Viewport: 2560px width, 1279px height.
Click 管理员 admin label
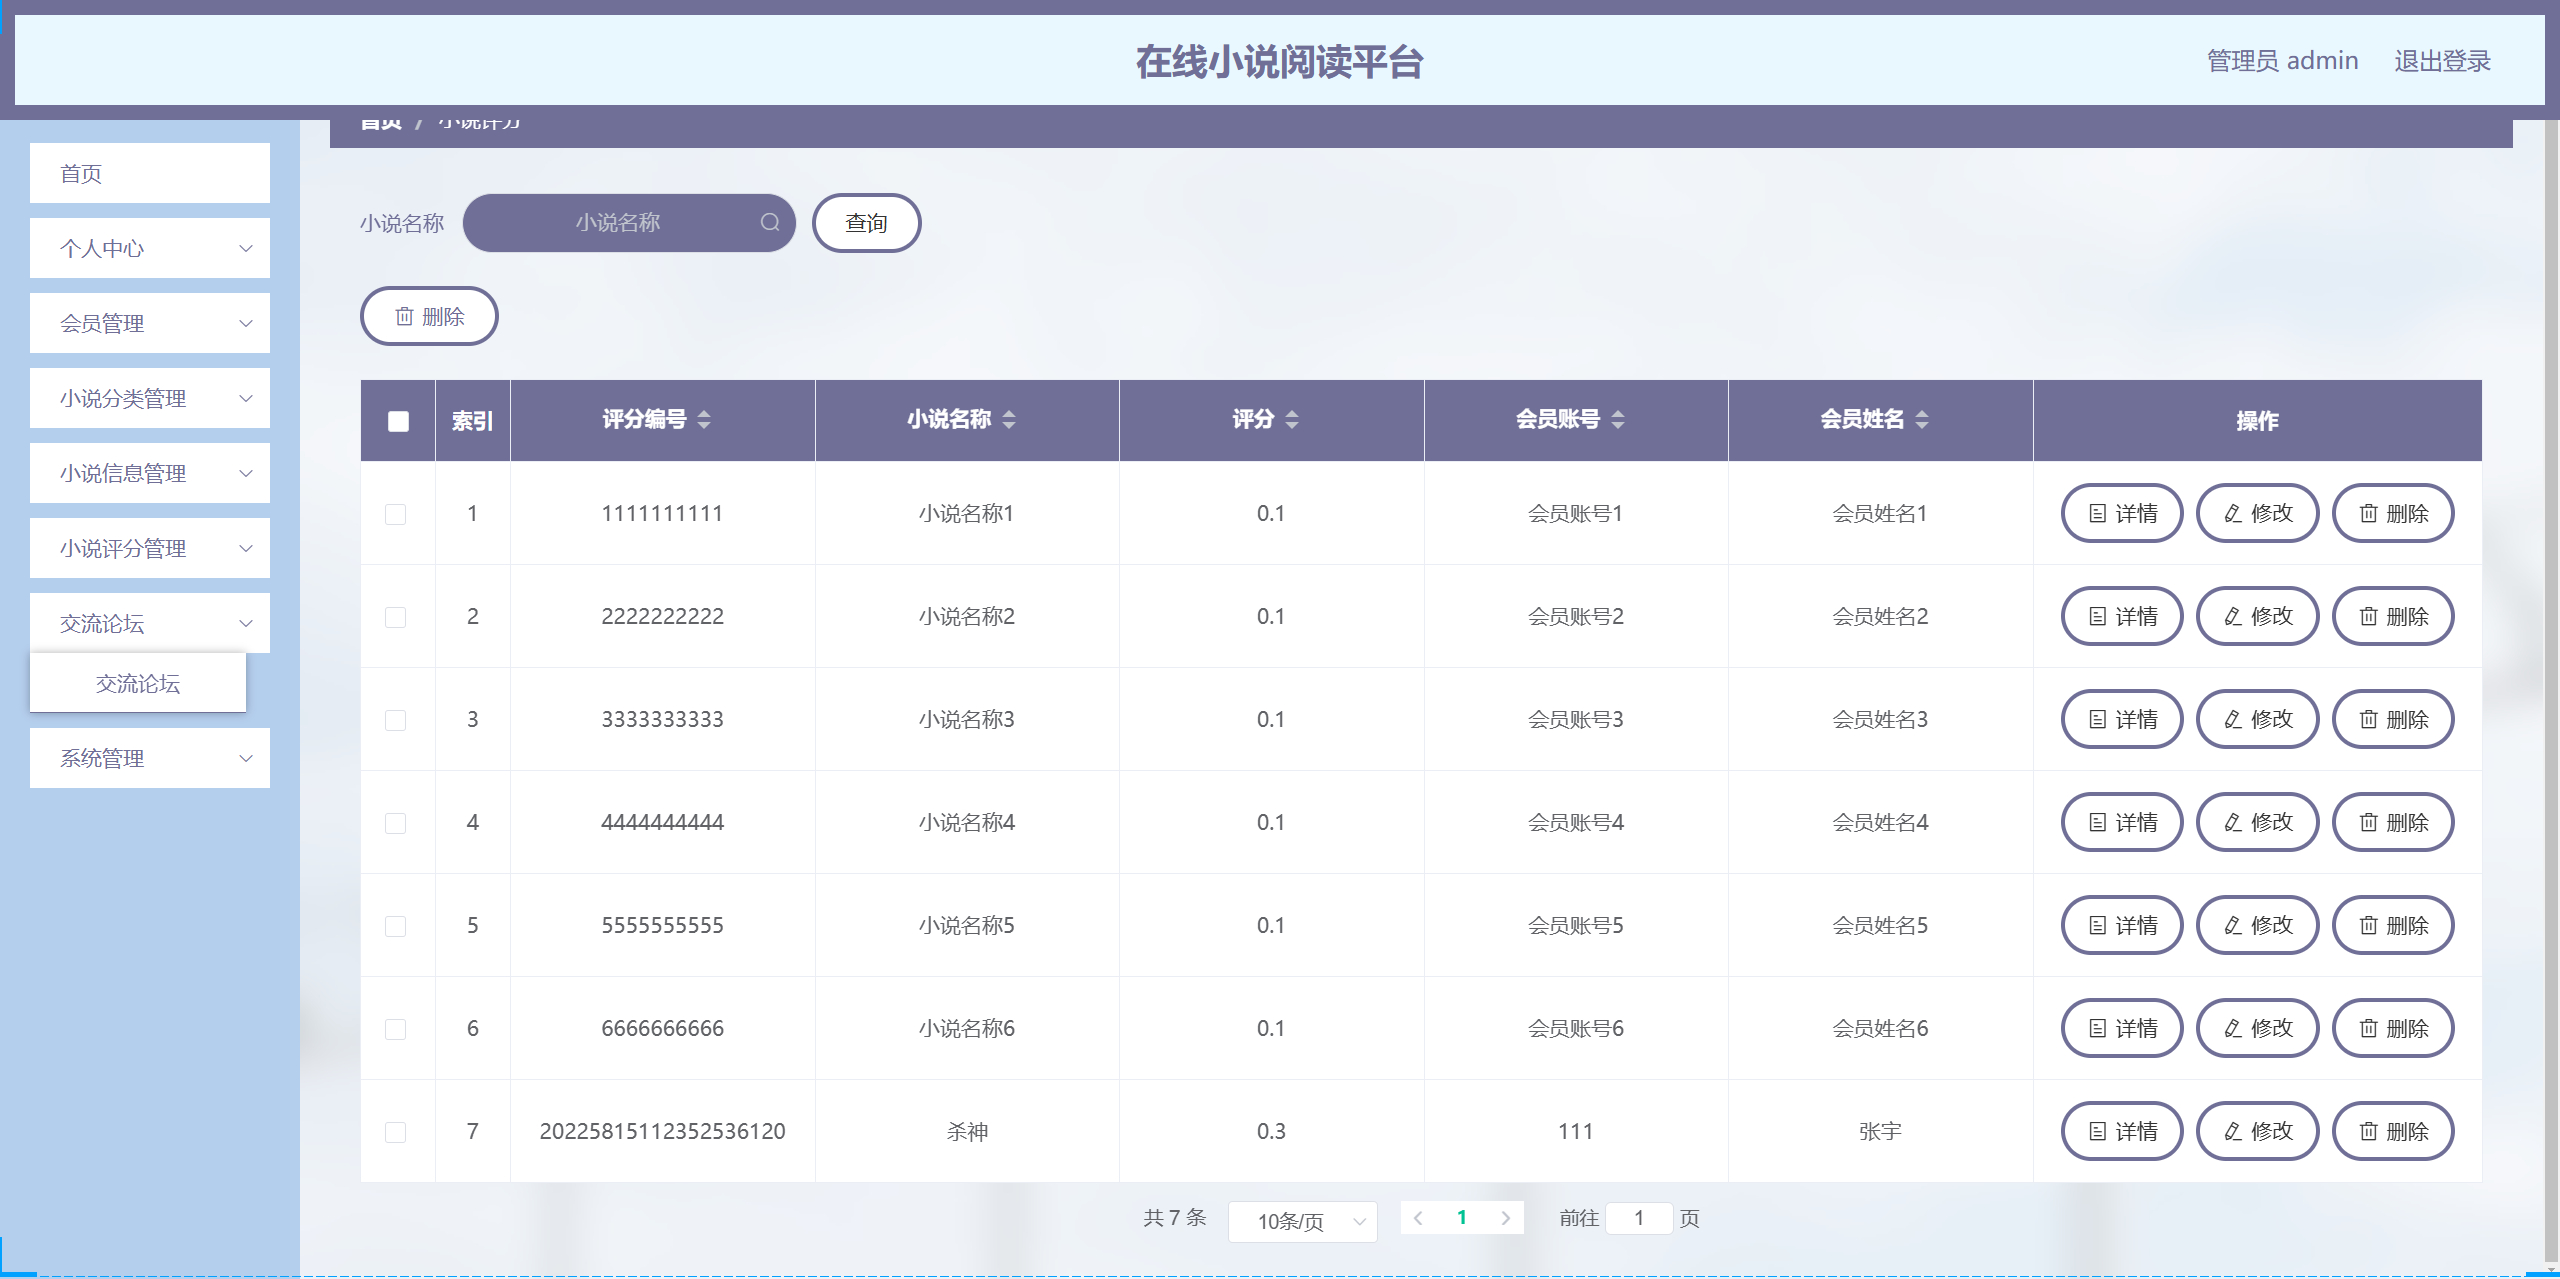2282,61
